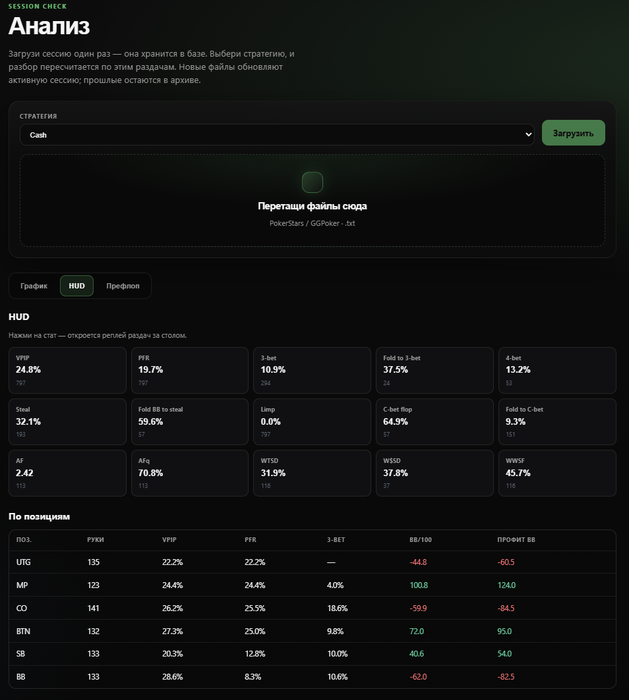629x700 pixels.
Task: Click the Загрузить button
Action: click(573, 133)
